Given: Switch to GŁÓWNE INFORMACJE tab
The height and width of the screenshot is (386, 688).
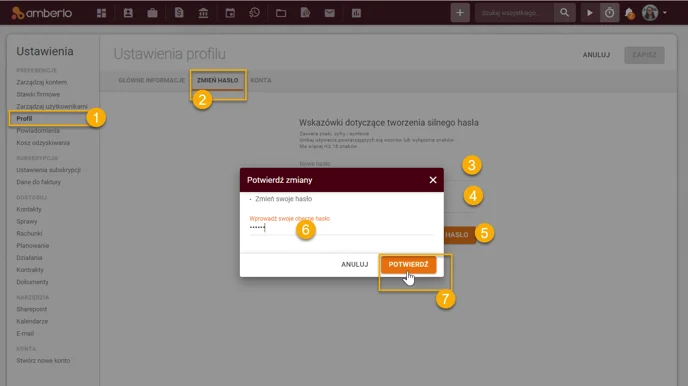Looking at the screenshot, I should click(151, 80).
